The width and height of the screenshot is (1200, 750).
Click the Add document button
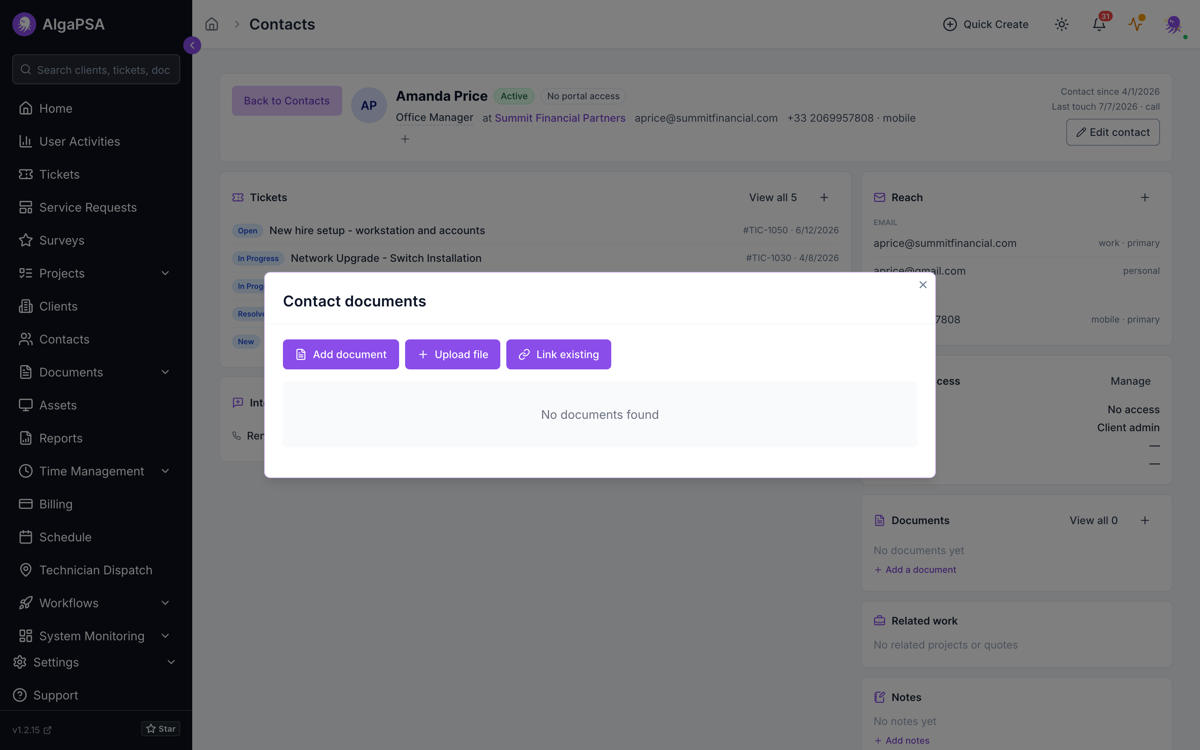[341, 354]
